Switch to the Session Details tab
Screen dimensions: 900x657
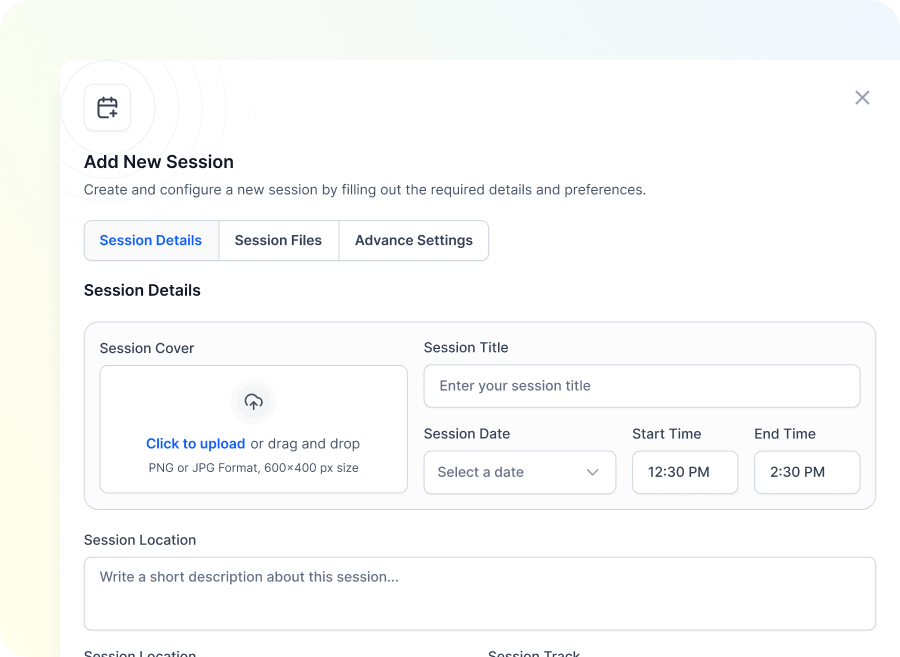(x=151, y=240)
